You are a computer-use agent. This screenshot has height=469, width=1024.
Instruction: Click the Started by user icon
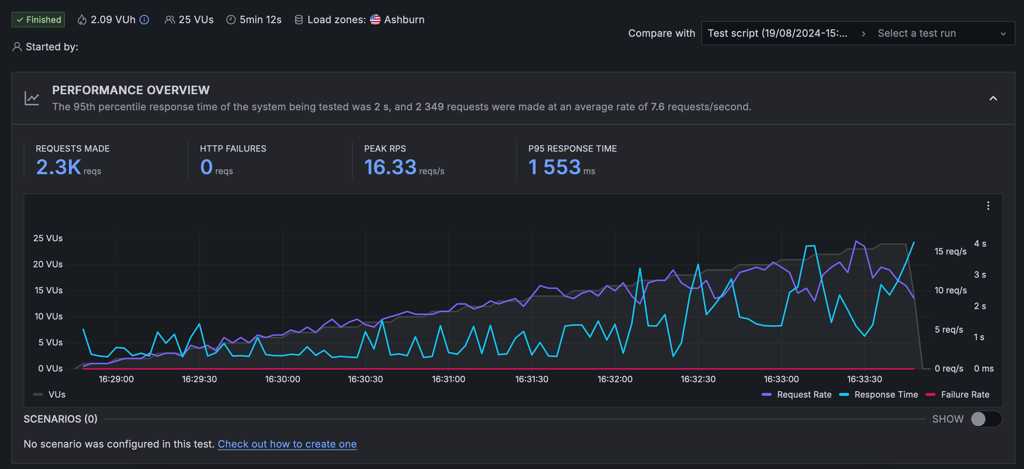coord(17,47)
